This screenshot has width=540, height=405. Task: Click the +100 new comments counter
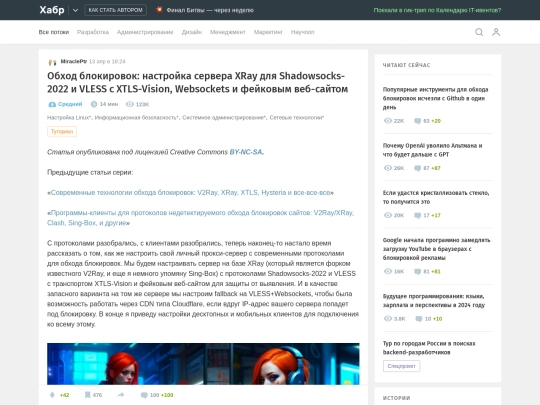(167, 395)
